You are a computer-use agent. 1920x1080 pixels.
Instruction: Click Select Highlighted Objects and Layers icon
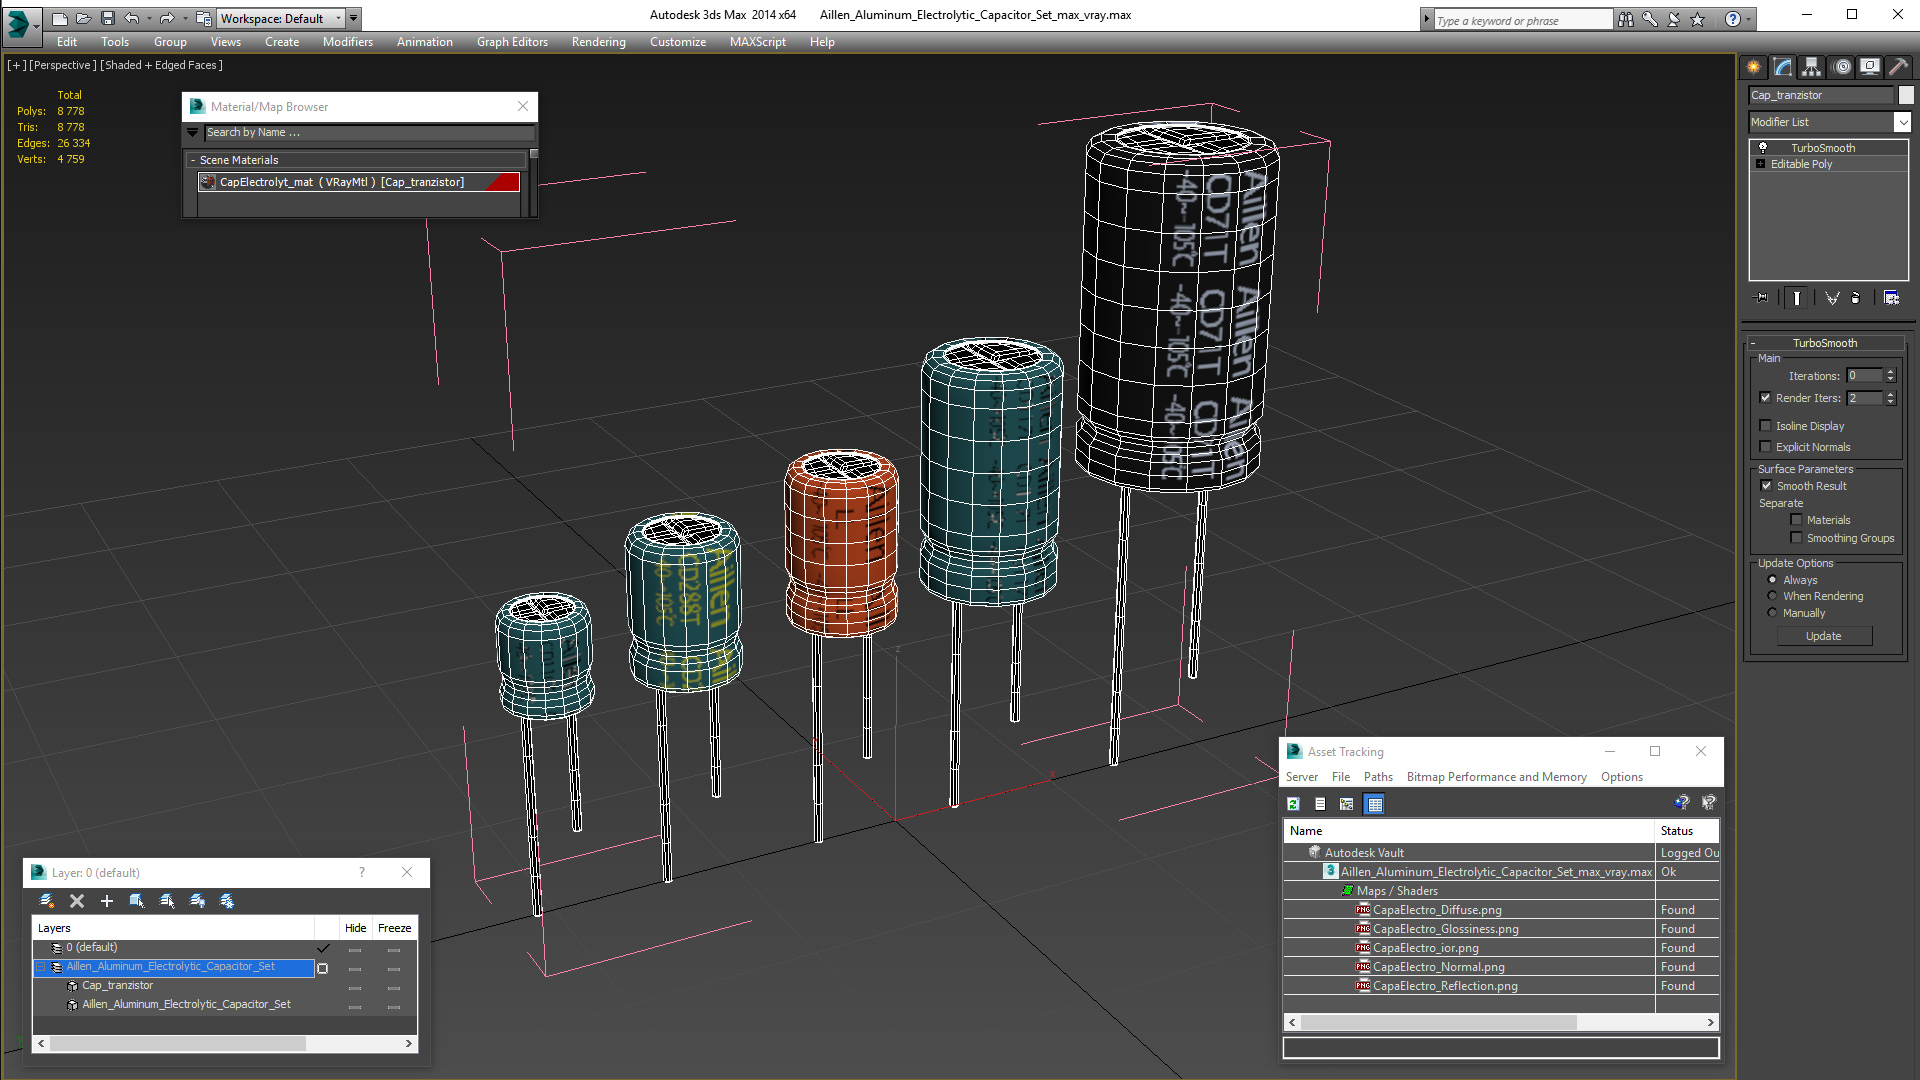point(137,901)
